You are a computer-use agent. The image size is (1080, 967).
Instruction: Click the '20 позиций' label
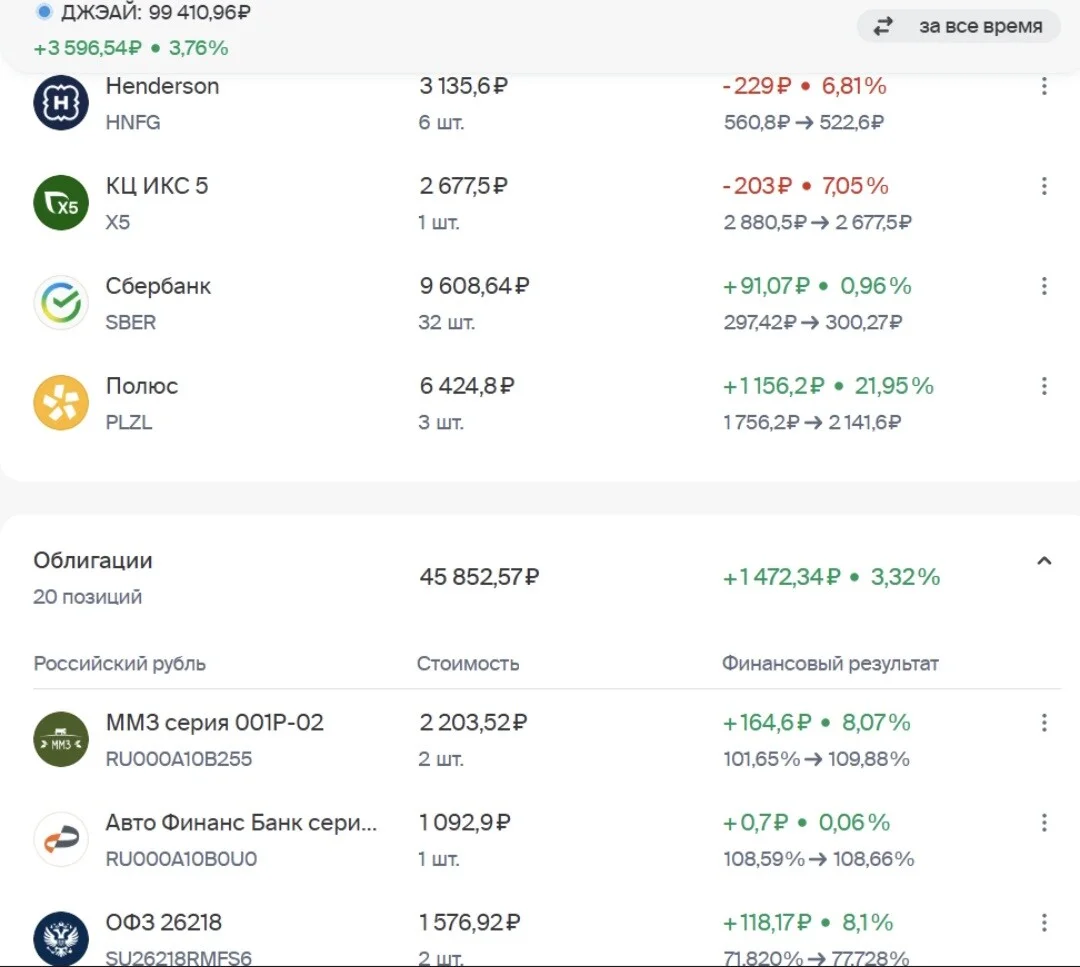(x=87, y=596)
